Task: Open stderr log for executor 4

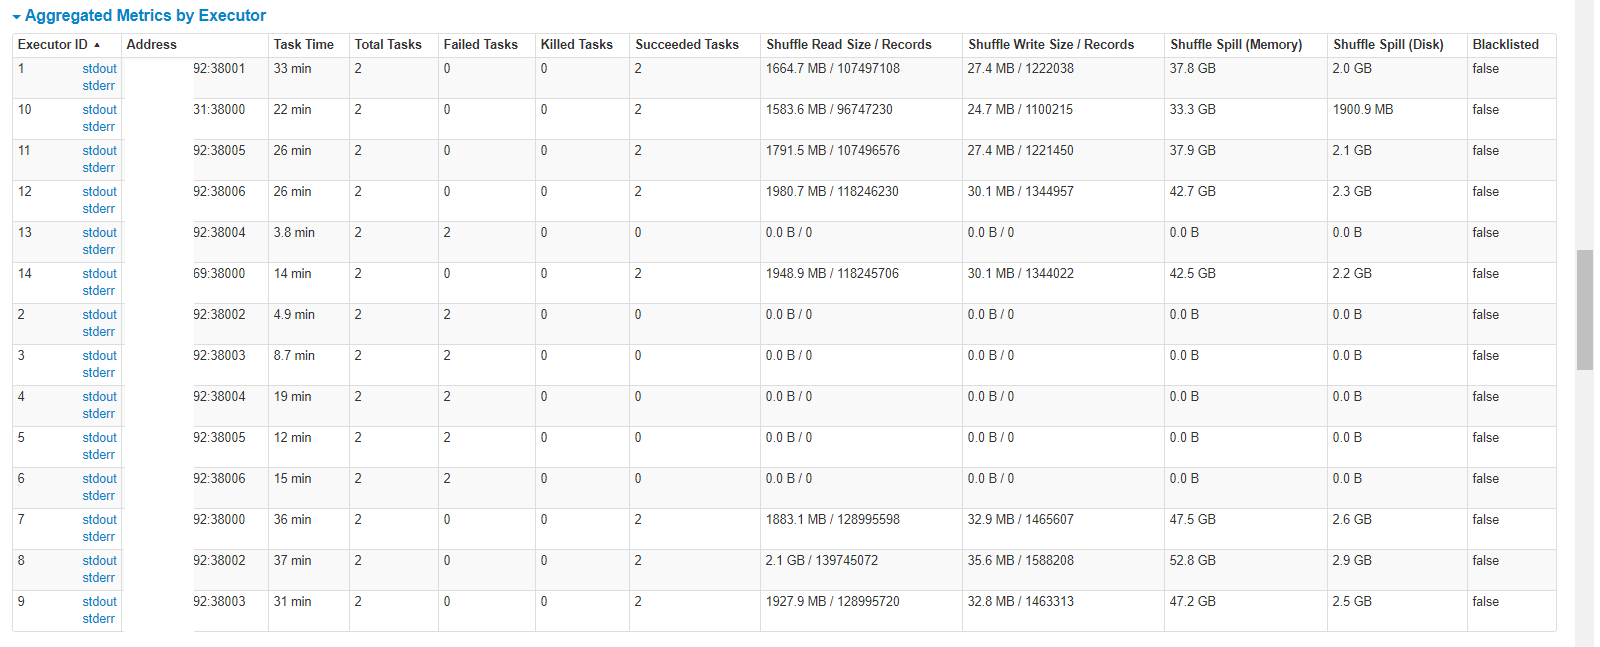Action: pyautogui.click(x=98, y=414)
